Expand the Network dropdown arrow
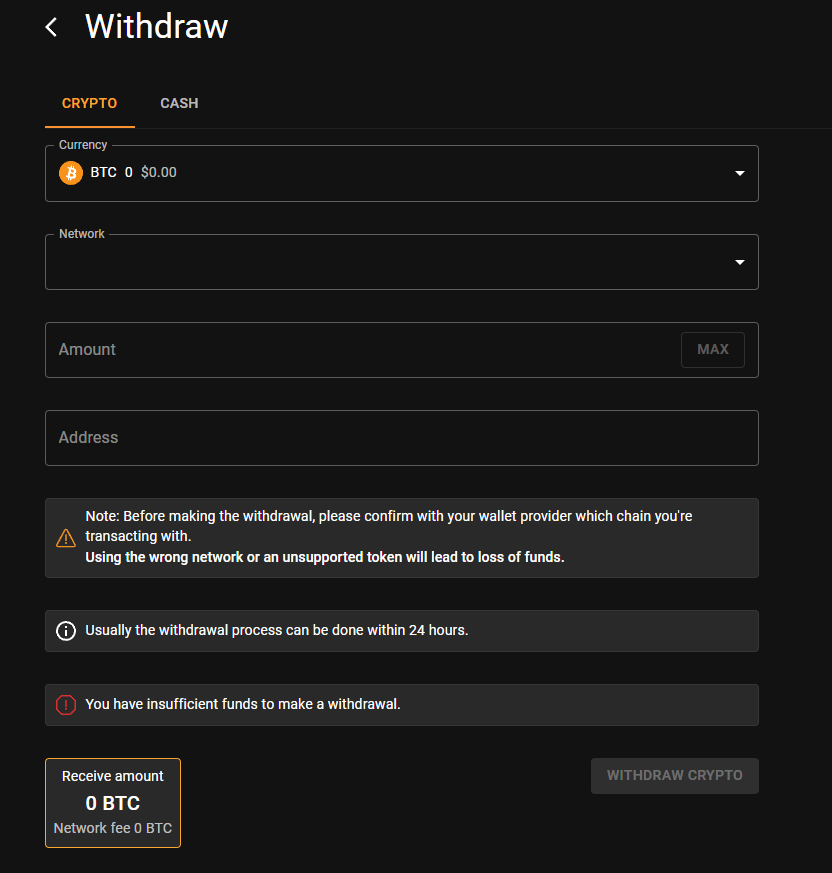This screenshot has width=832, height=873. [x=740, y=262]
